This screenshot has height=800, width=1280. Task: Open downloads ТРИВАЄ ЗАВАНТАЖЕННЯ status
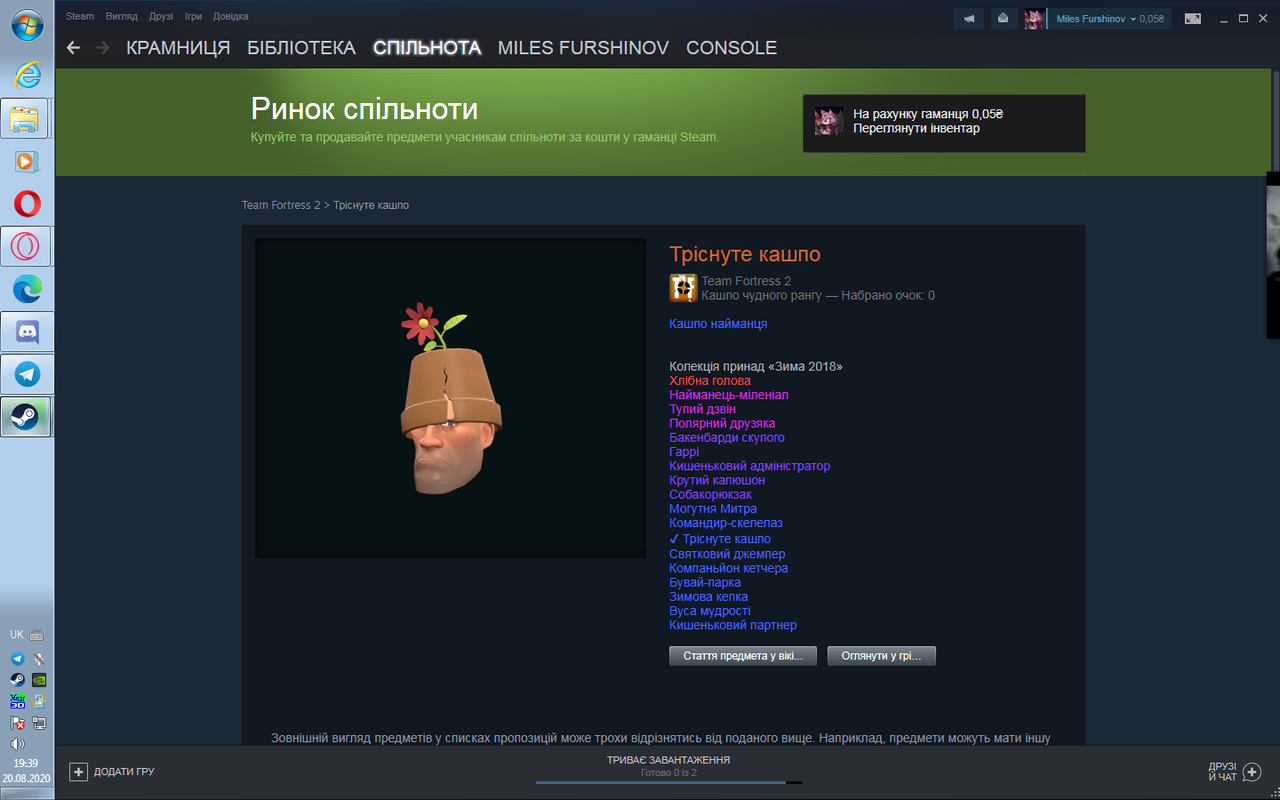click(668, 760)
